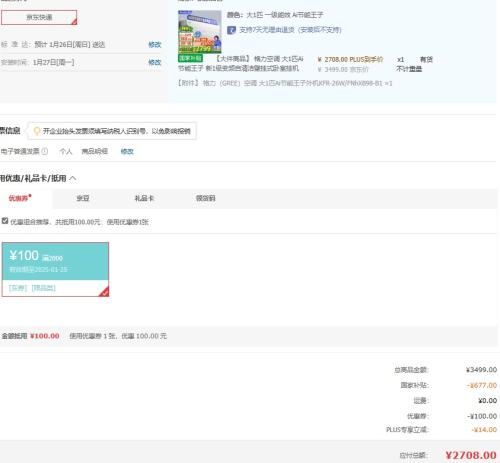This screenshot has width=500, height=463.
Task: Select the 京东快递 delivery option
Action: 39,17
